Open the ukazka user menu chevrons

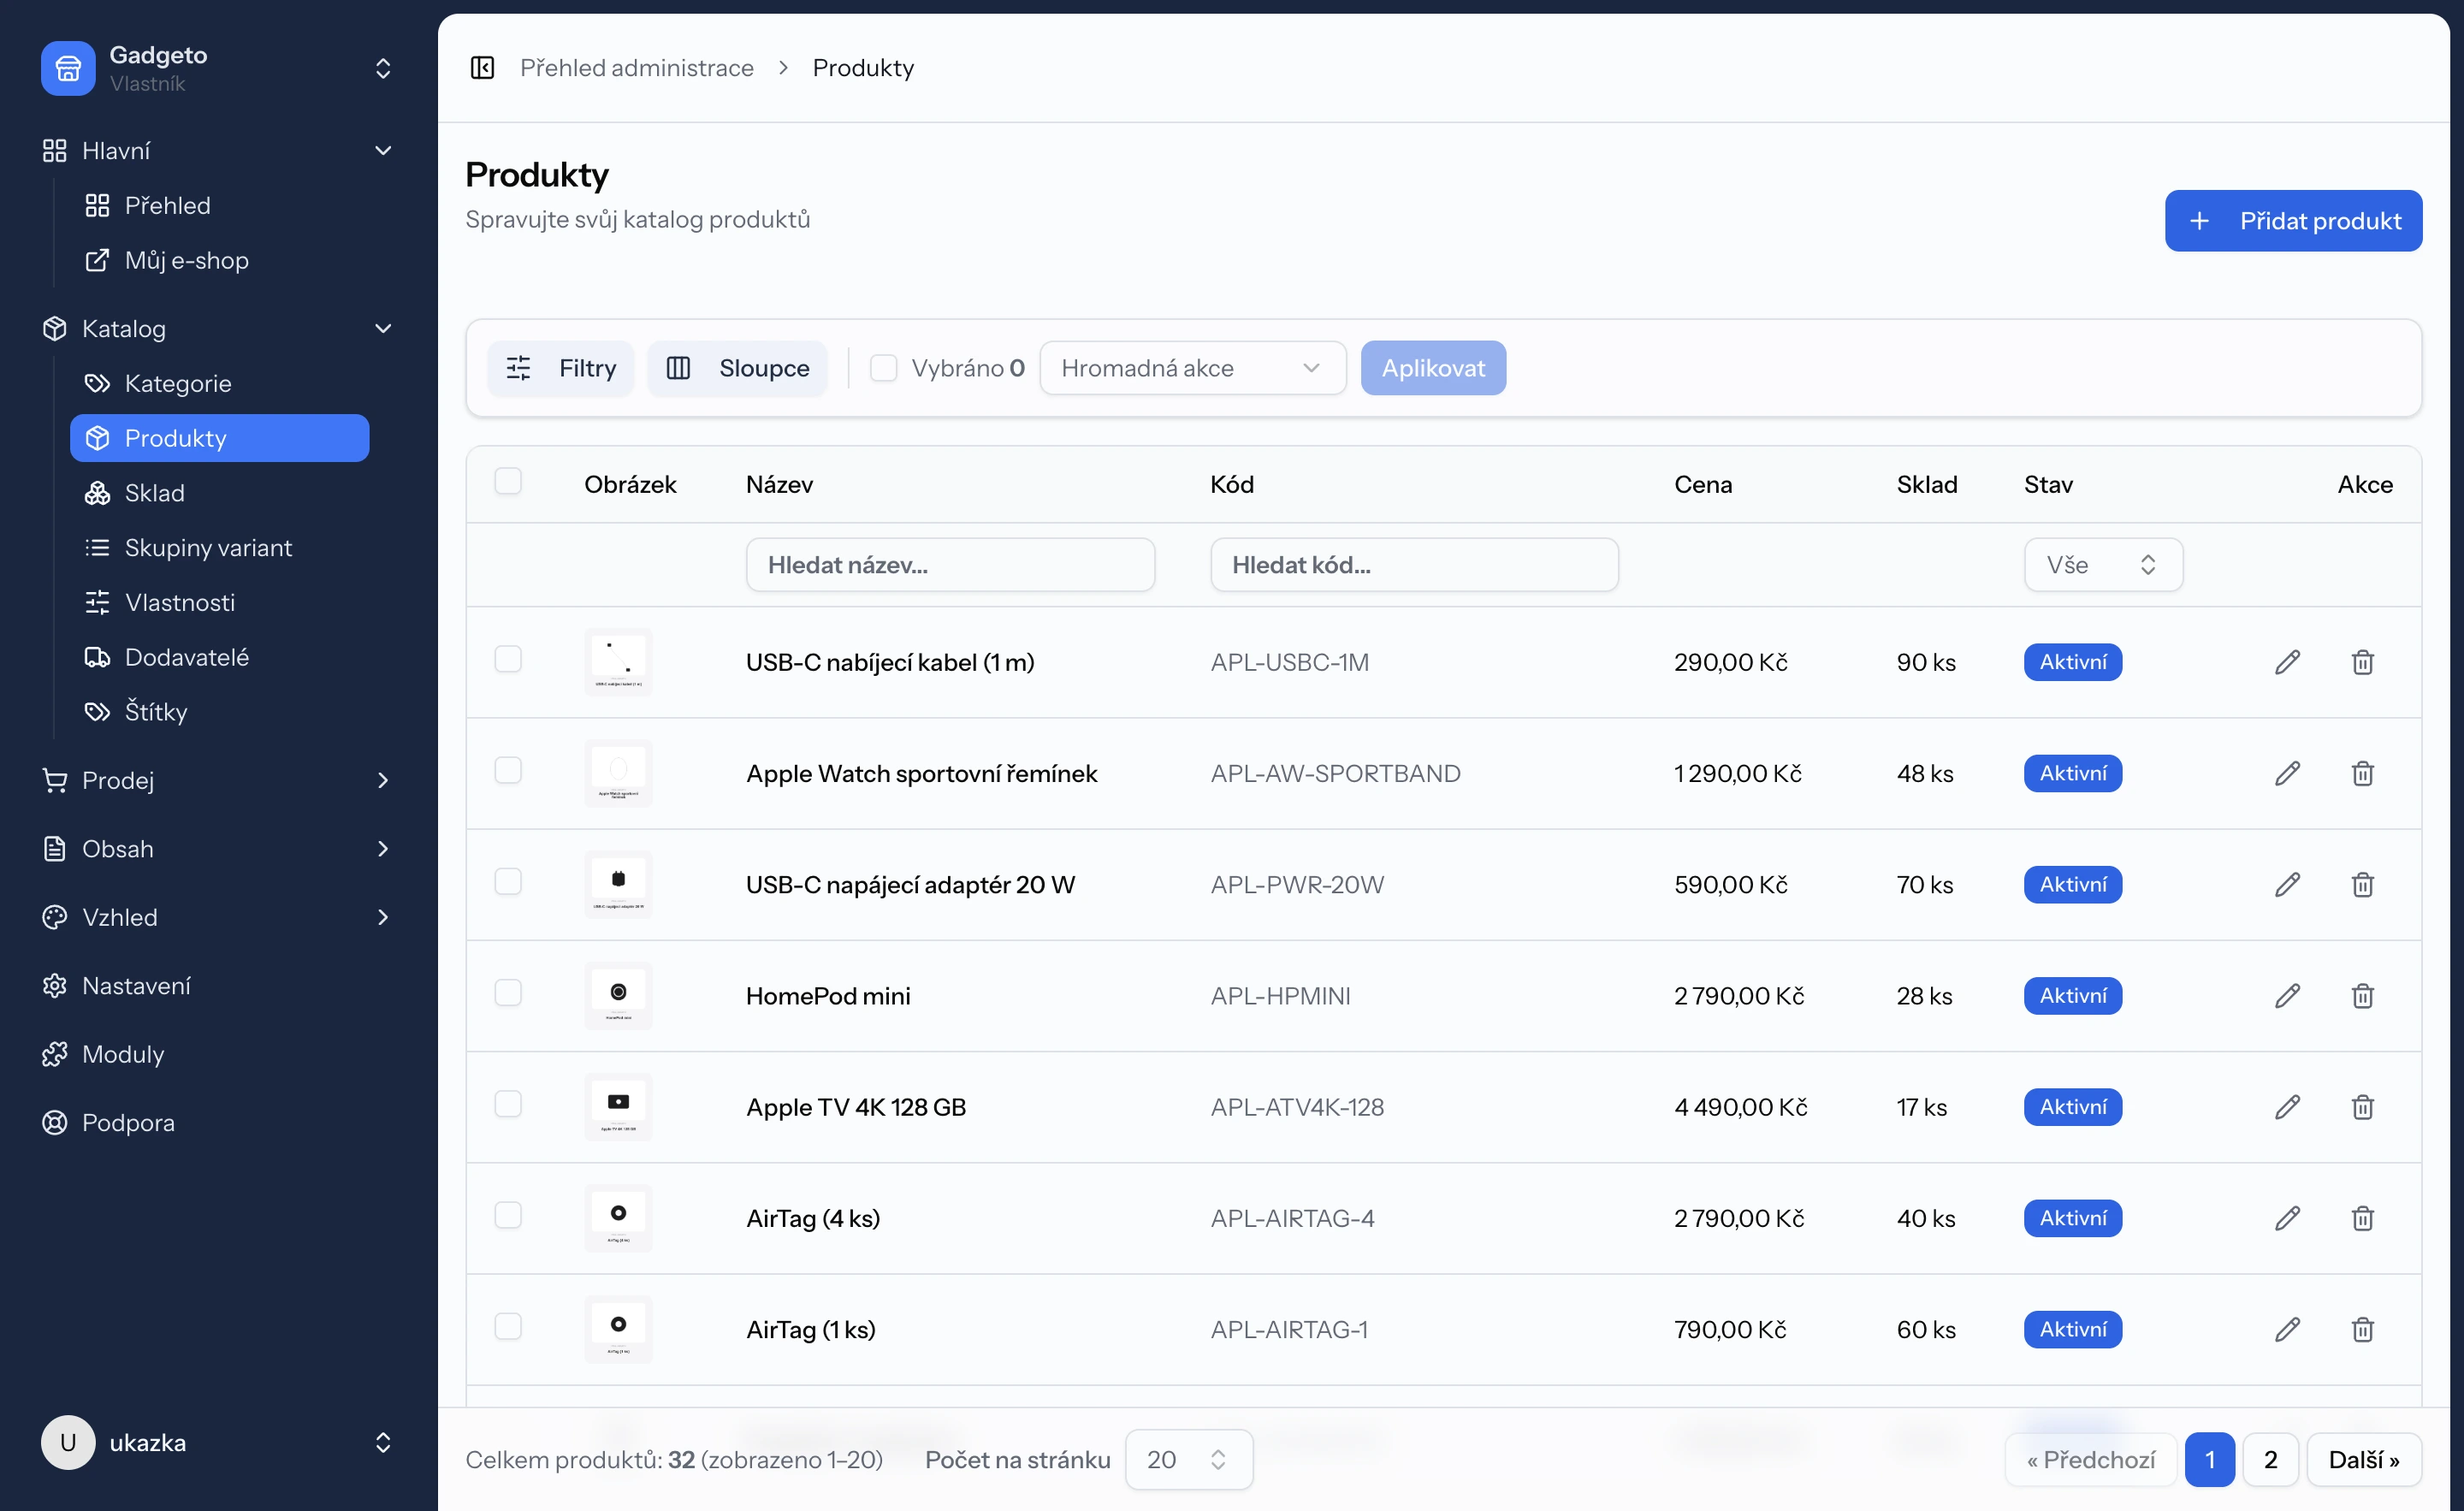tap(383, 1442)
